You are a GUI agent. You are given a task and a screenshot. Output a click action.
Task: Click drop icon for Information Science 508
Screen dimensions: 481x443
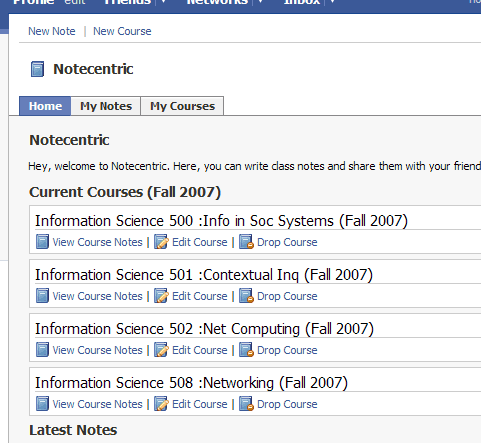coord(246,404)
